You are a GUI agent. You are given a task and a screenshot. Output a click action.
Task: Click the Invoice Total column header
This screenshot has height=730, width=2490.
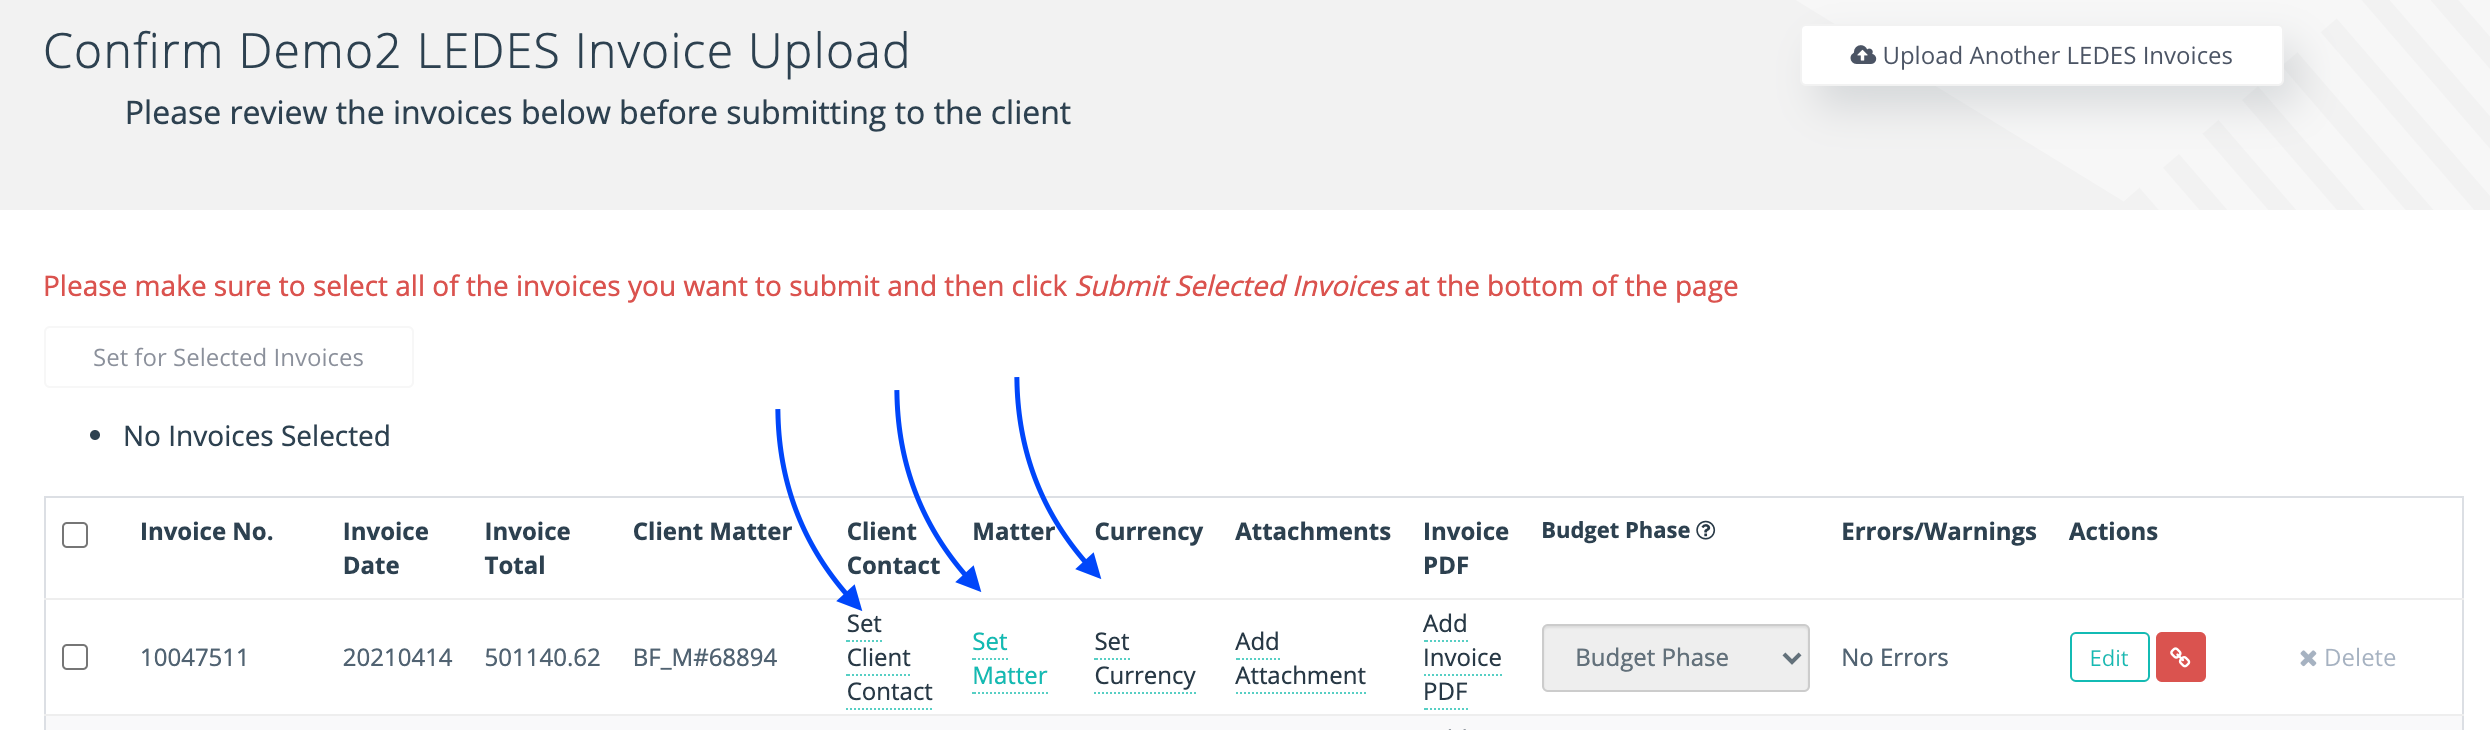pyautogui.click(x=527, y=548)
